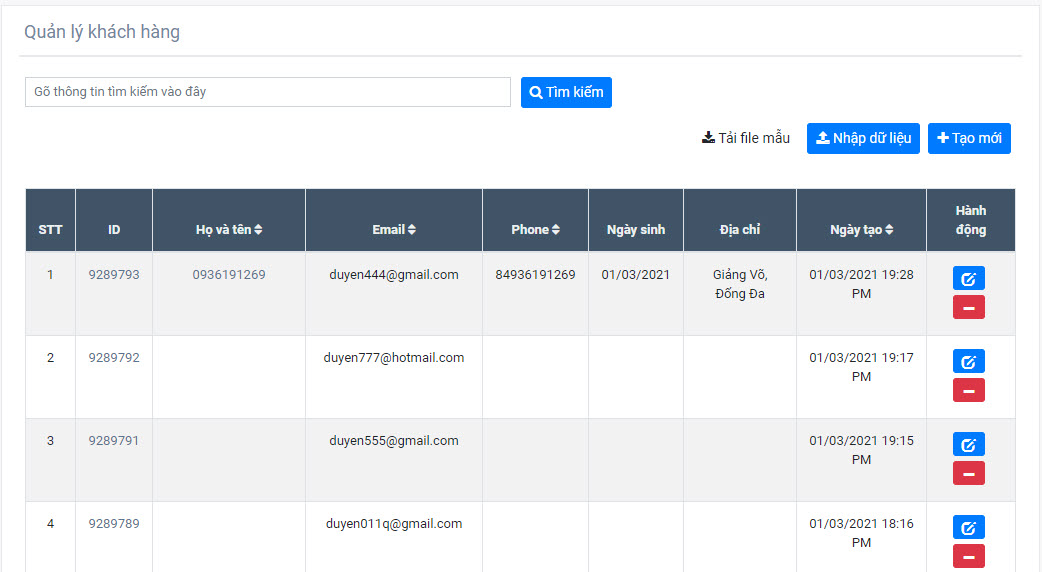Edit customer with ID 9289789

pyautogui.click(x=968, y=528)
